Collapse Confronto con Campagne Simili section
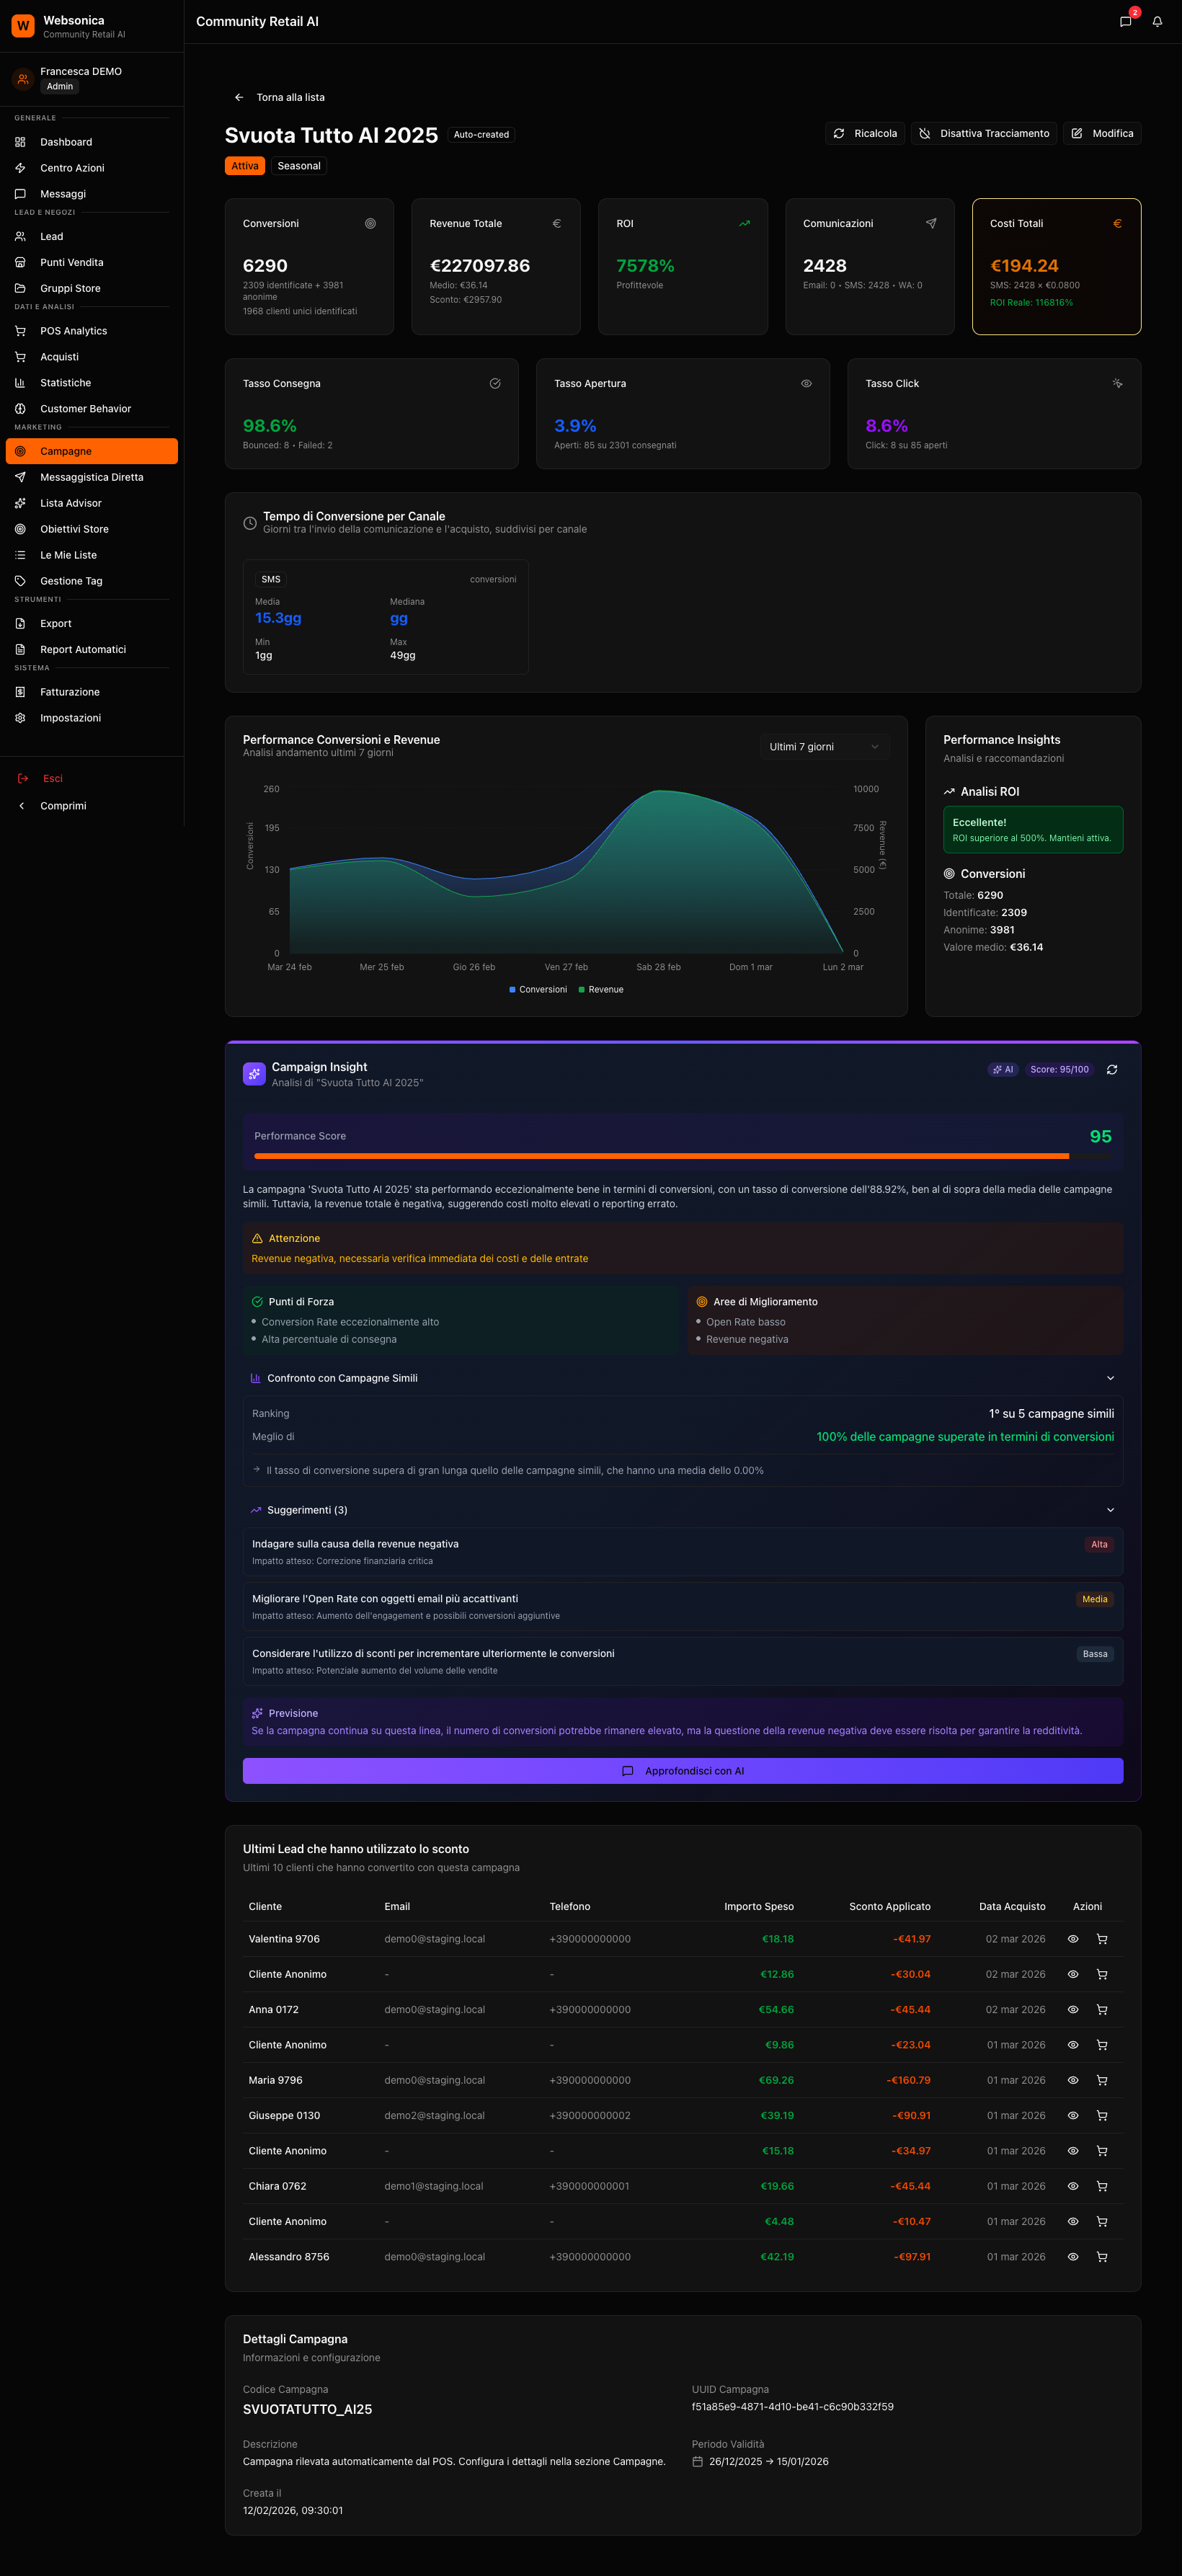This screenshot has width=1182, height=2576. (1110, 1378)
